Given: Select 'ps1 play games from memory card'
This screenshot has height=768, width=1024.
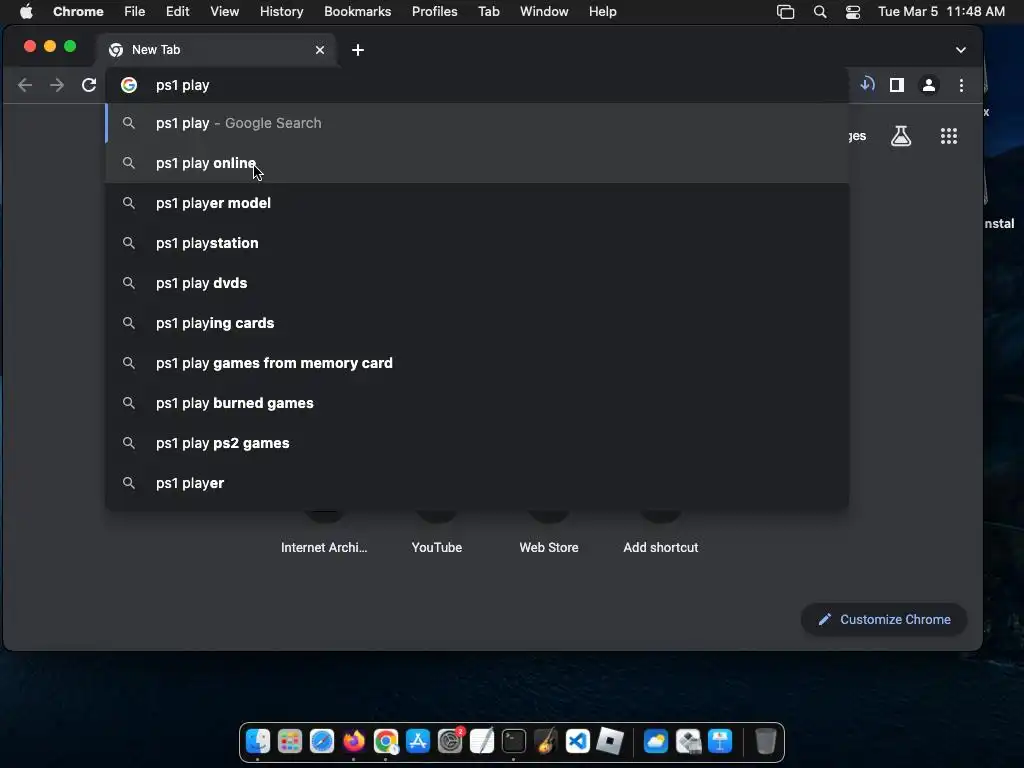Looking at the screenshot, I should 477,363.
